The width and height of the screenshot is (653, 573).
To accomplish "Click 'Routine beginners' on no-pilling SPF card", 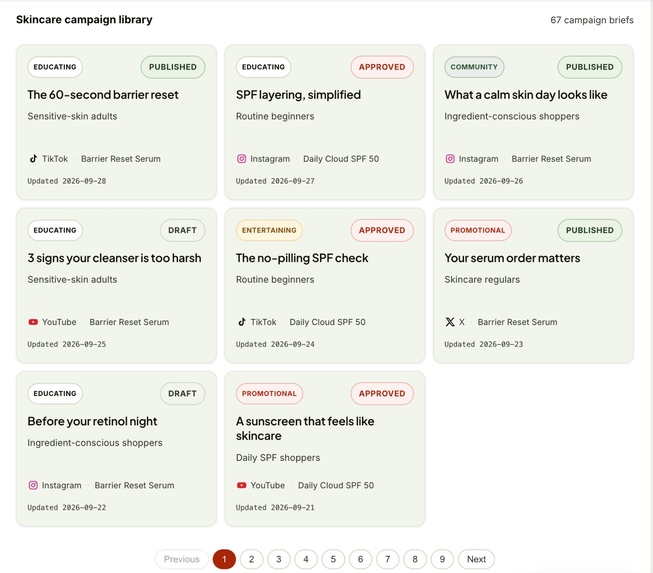I will click(x=275, y=279).
